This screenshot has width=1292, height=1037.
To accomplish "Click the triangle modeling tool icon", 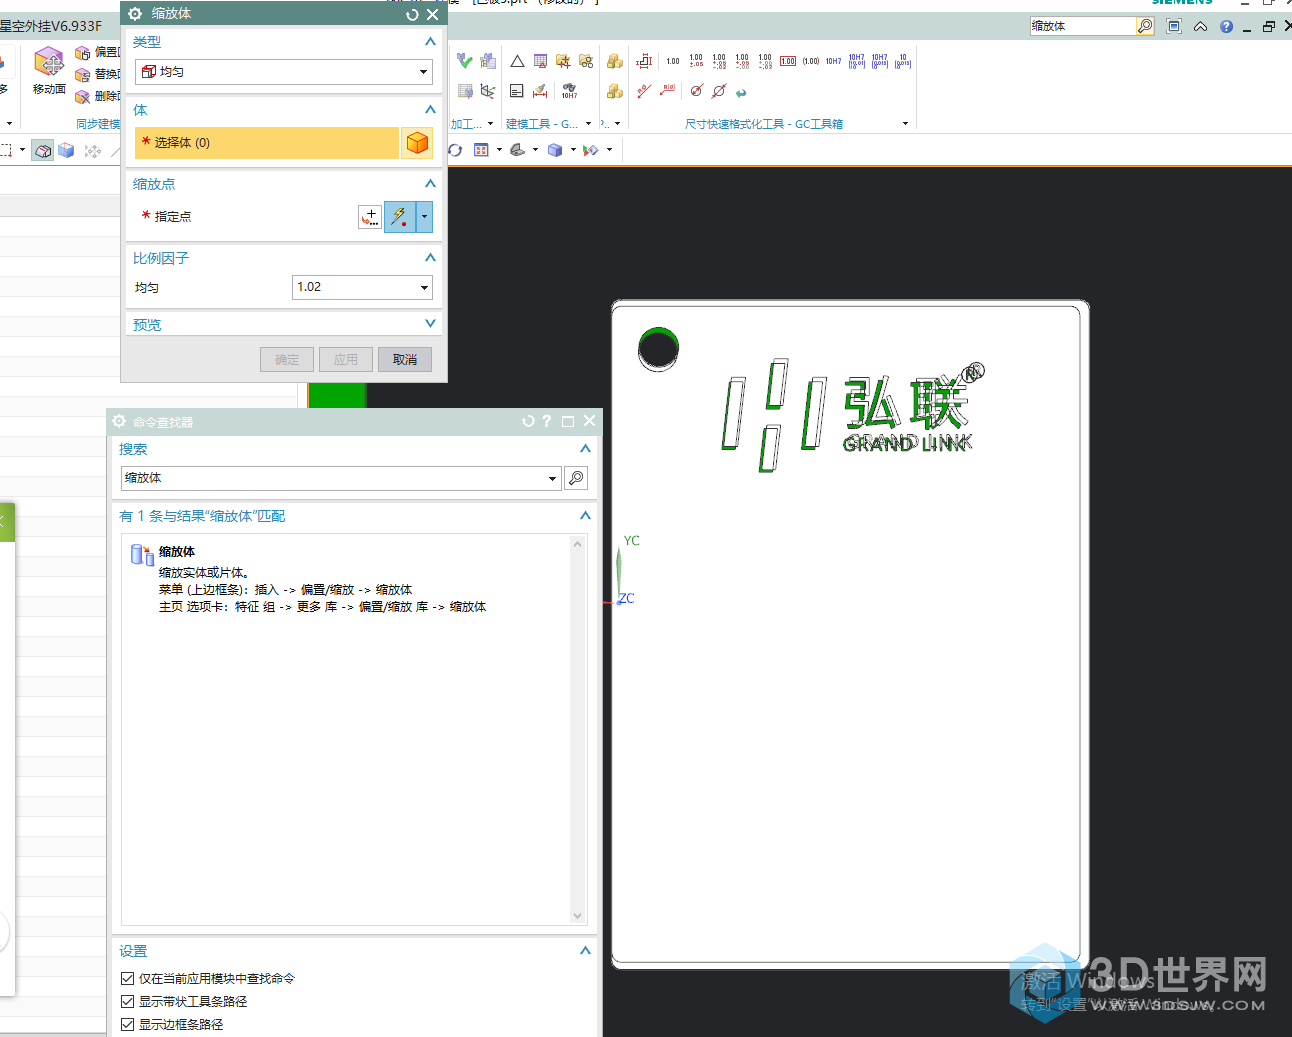I will pos(517,61).
